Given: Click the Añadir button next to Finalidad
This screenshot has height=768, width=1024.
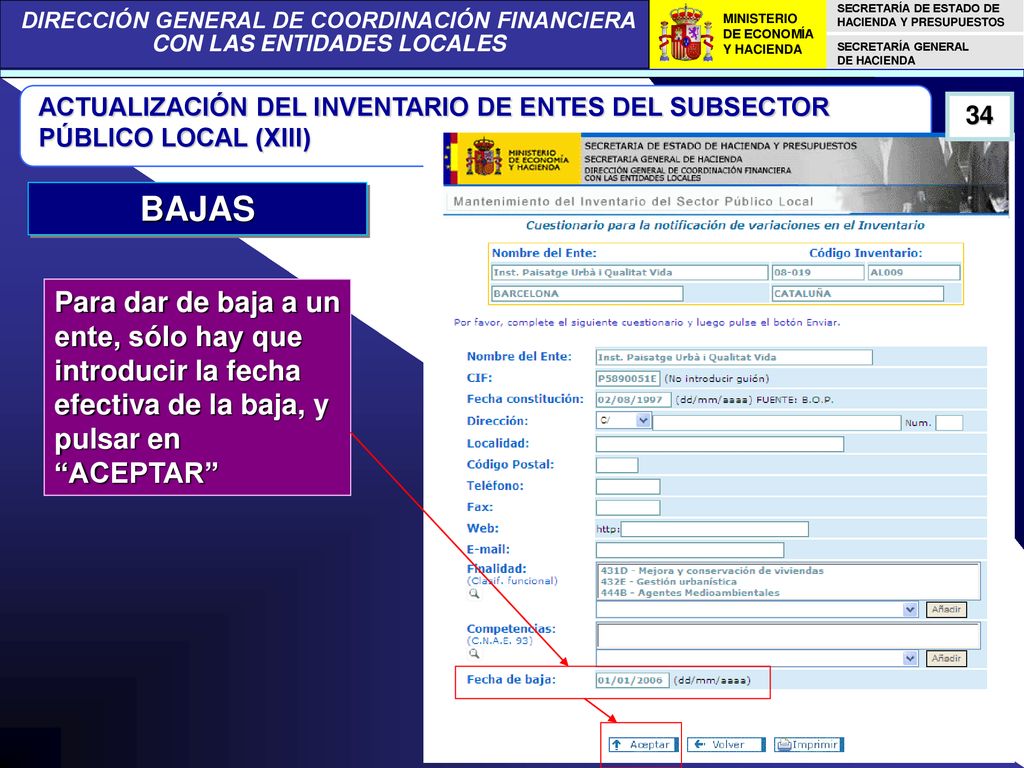Looking at the screenshot, I should point(946,609).
